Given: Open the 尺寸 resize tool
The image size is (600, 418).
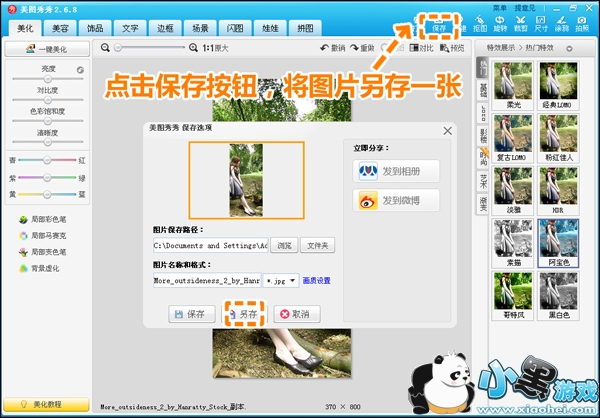Looking at the screenshot, I should (541, 24).
